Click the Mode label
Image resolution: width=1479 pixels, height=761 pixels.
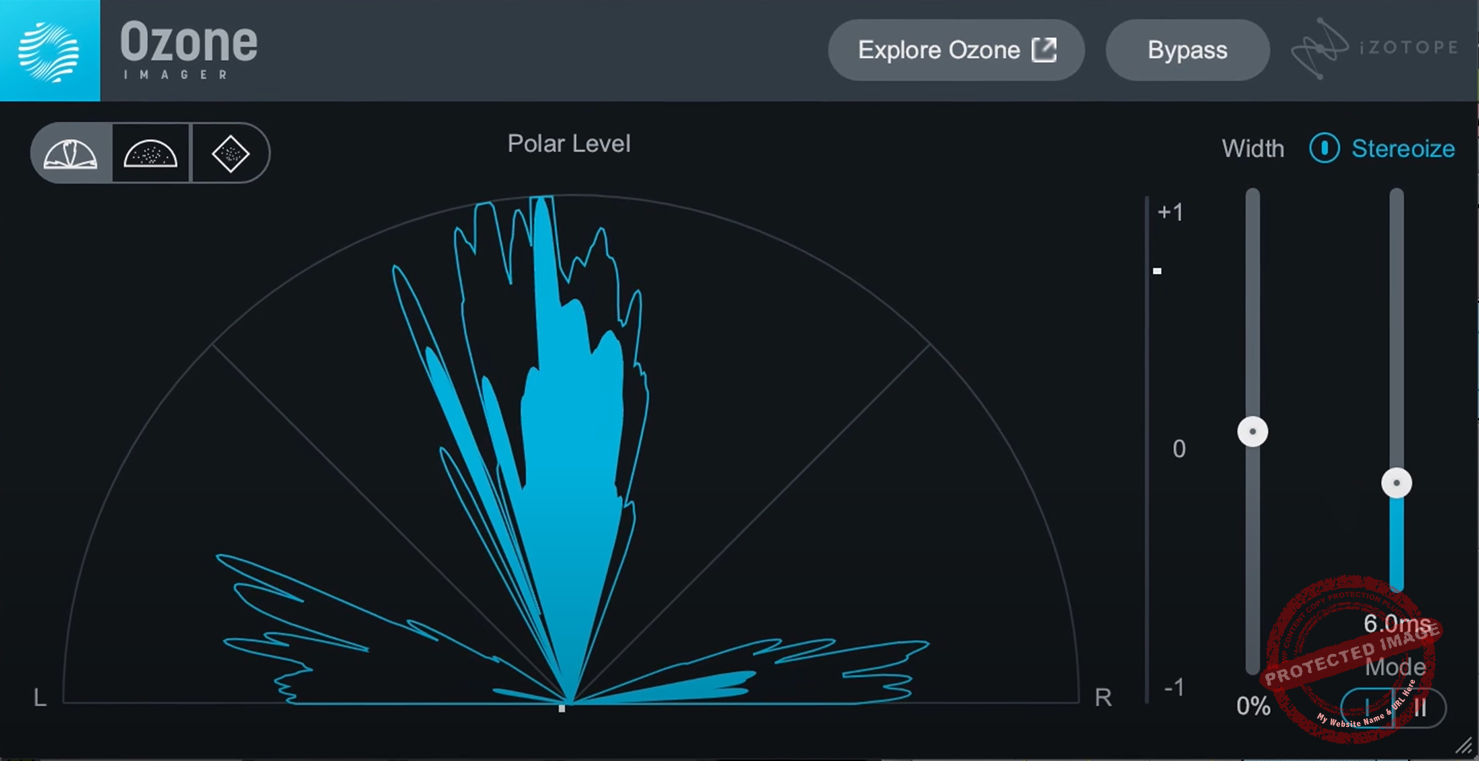(x=1395, y=667)
